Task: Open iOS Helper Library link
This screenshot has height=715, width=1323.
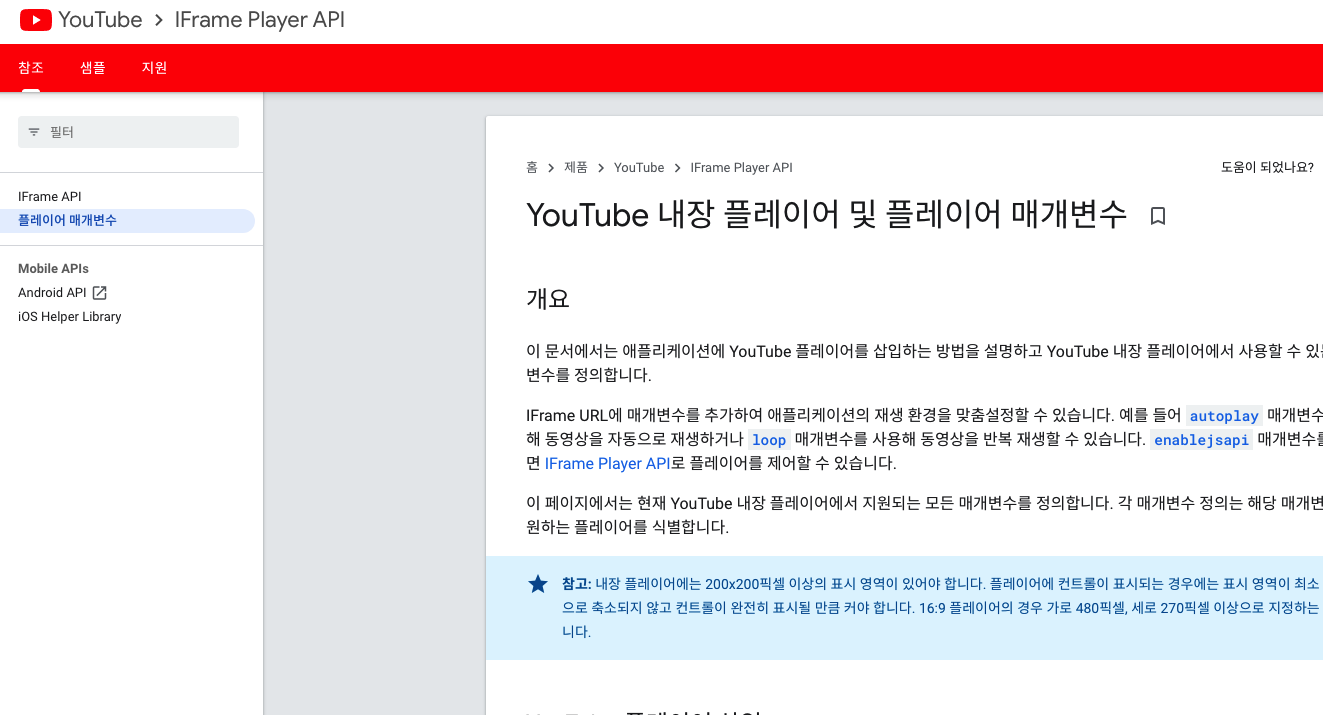Action: 70,317
